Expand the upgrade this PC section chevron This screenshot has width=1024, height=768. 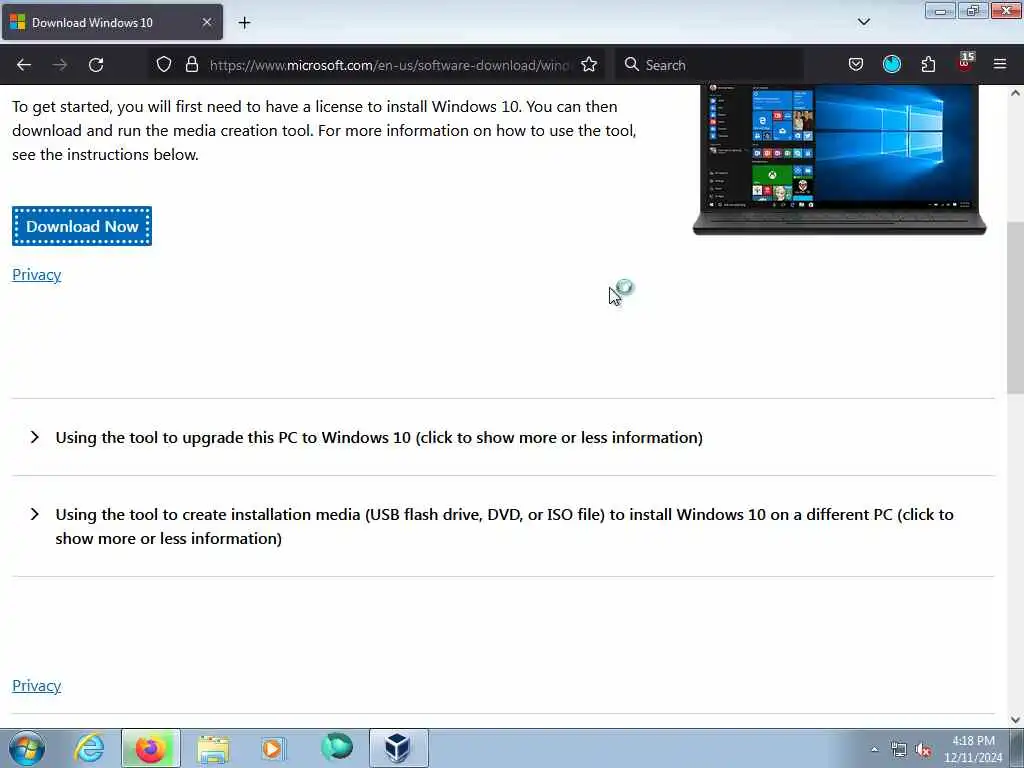click(x=35, y=438)
